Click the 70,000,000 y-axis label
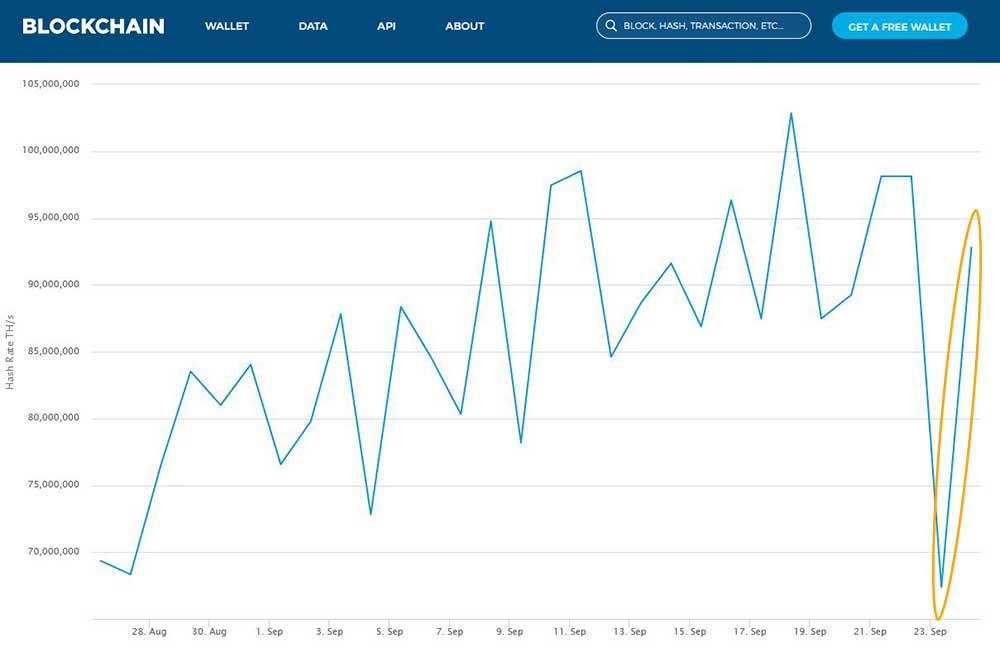Screen dimensions: 1000x667 (x=54, y=552)
